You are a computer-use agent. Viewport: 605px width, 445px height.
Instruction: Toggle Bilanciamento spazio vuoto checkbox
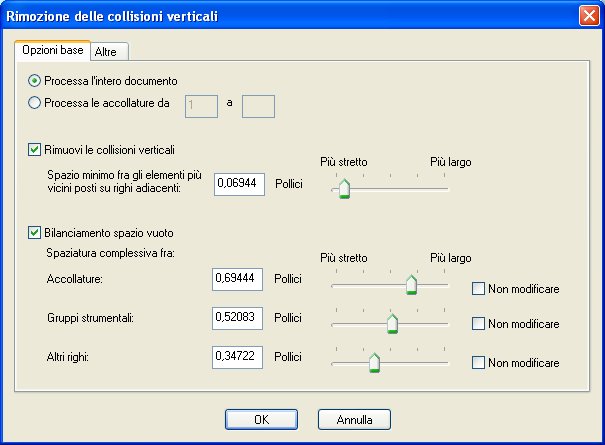point(35,233)
